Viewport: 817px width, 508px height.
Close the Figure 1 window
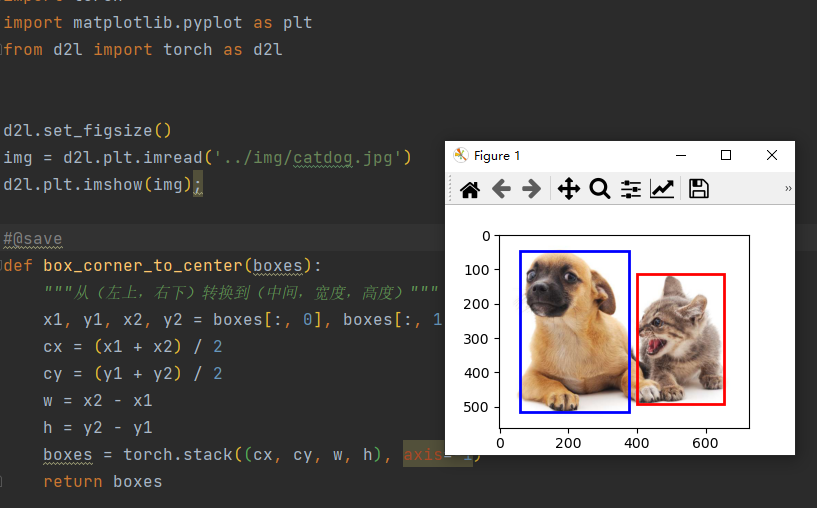[772, 155]
